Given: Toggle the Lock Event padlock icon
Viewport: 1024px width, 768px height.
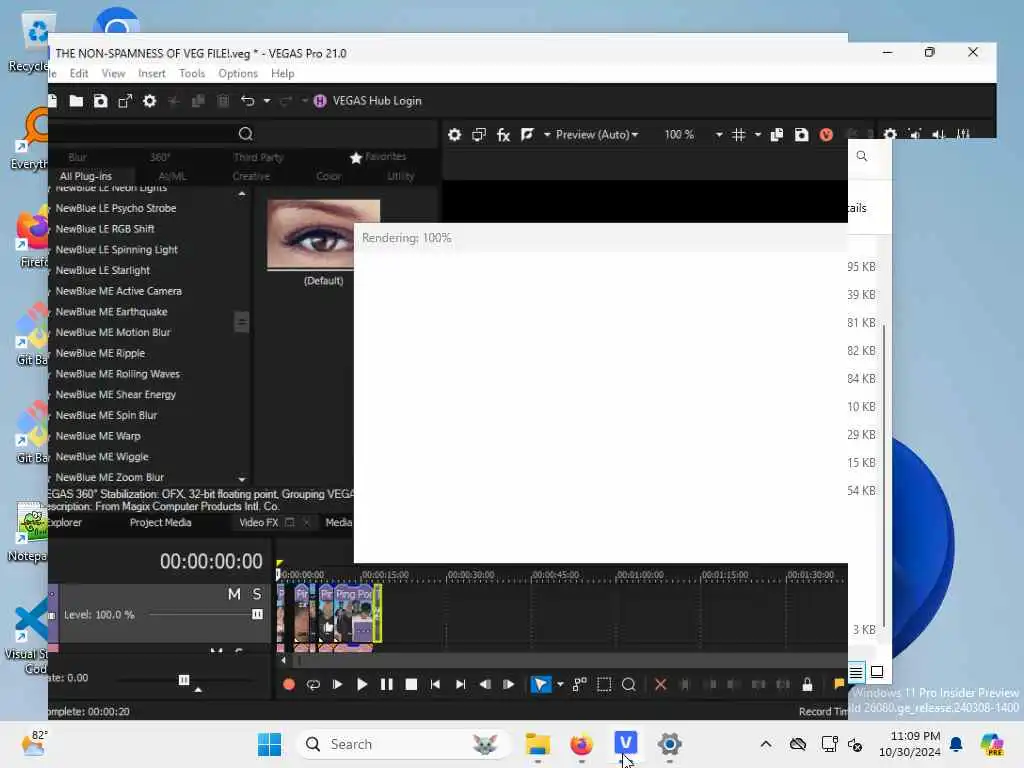Looking at the screenshot, I should (x=807, y=684).
